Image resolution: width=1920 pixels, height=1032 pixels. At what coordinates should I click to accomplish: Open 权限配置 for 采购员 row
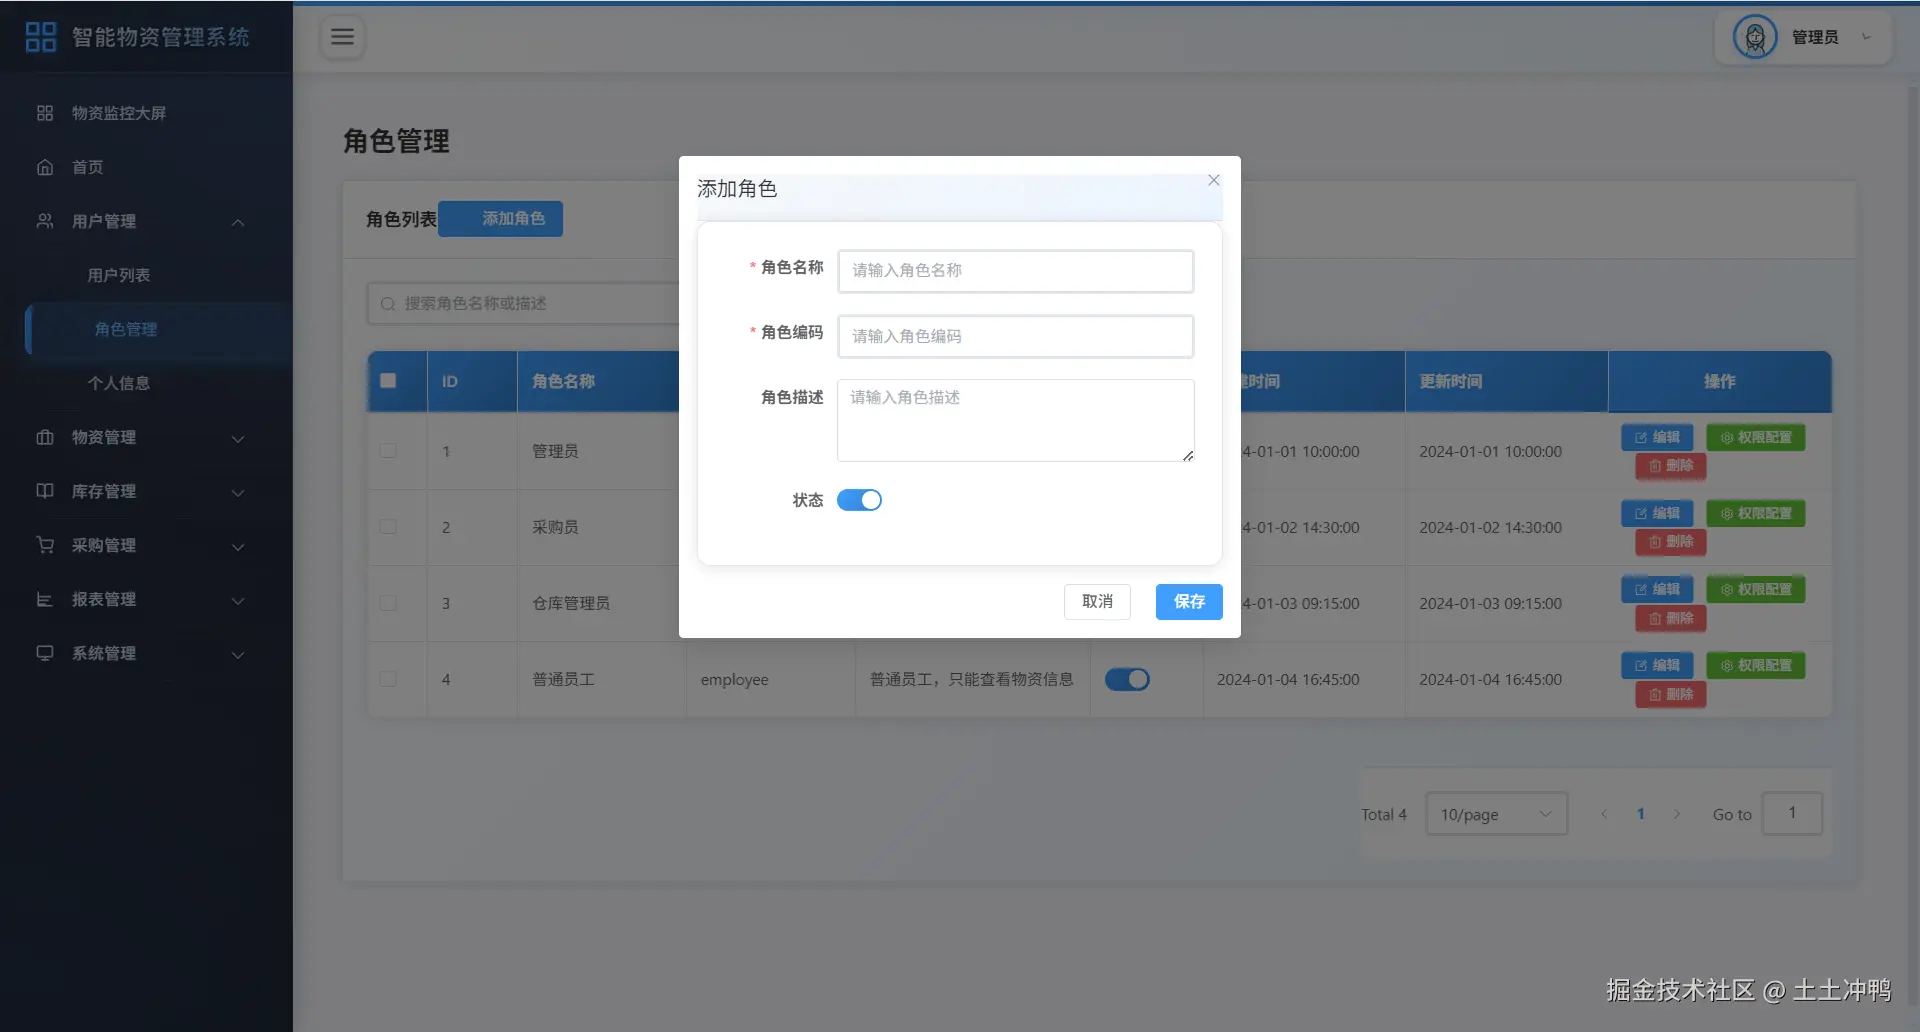(x=1755, y=513)
